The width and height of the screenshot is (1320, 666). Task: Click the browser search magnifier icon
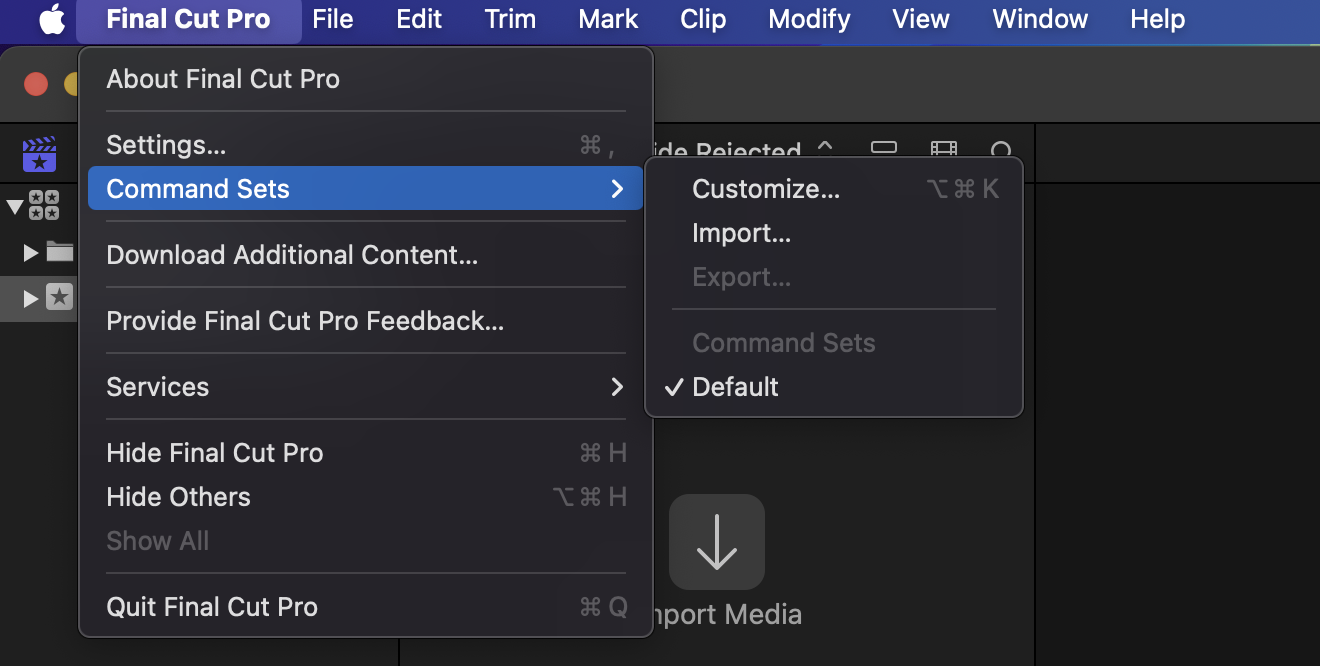point(1001,151)
